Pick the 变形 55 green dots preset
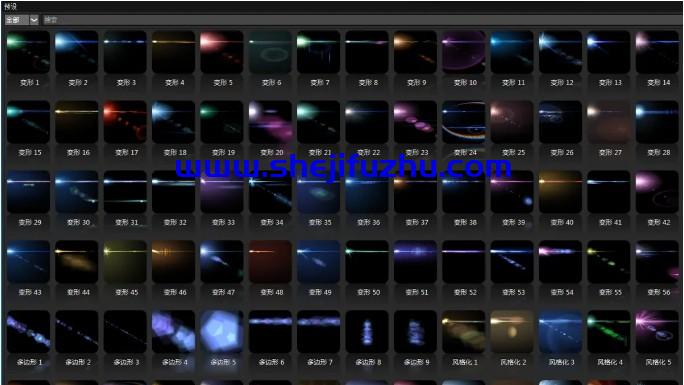The image size is (684, 385). (609, 262)
